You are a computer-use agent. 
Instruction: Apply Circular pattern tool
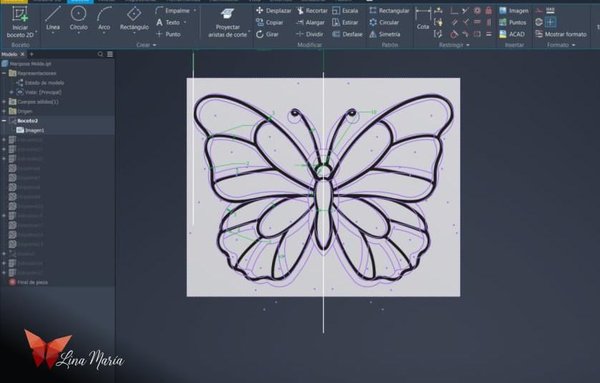point(384,23)
